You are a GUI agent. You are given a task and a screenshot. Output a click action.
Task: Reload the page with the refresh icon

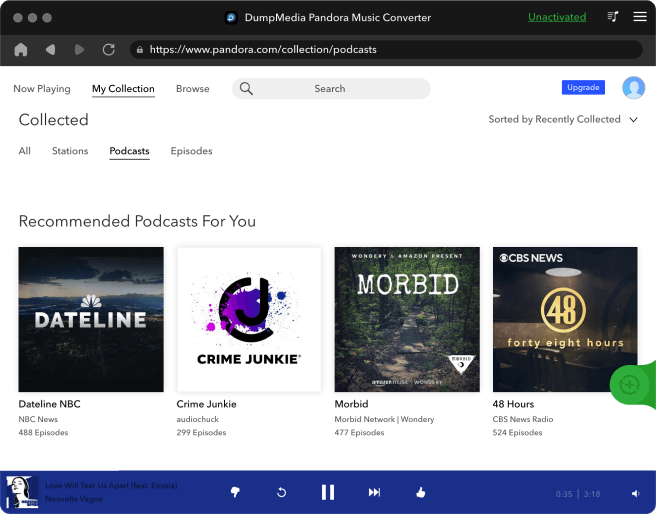click(108, 49)
